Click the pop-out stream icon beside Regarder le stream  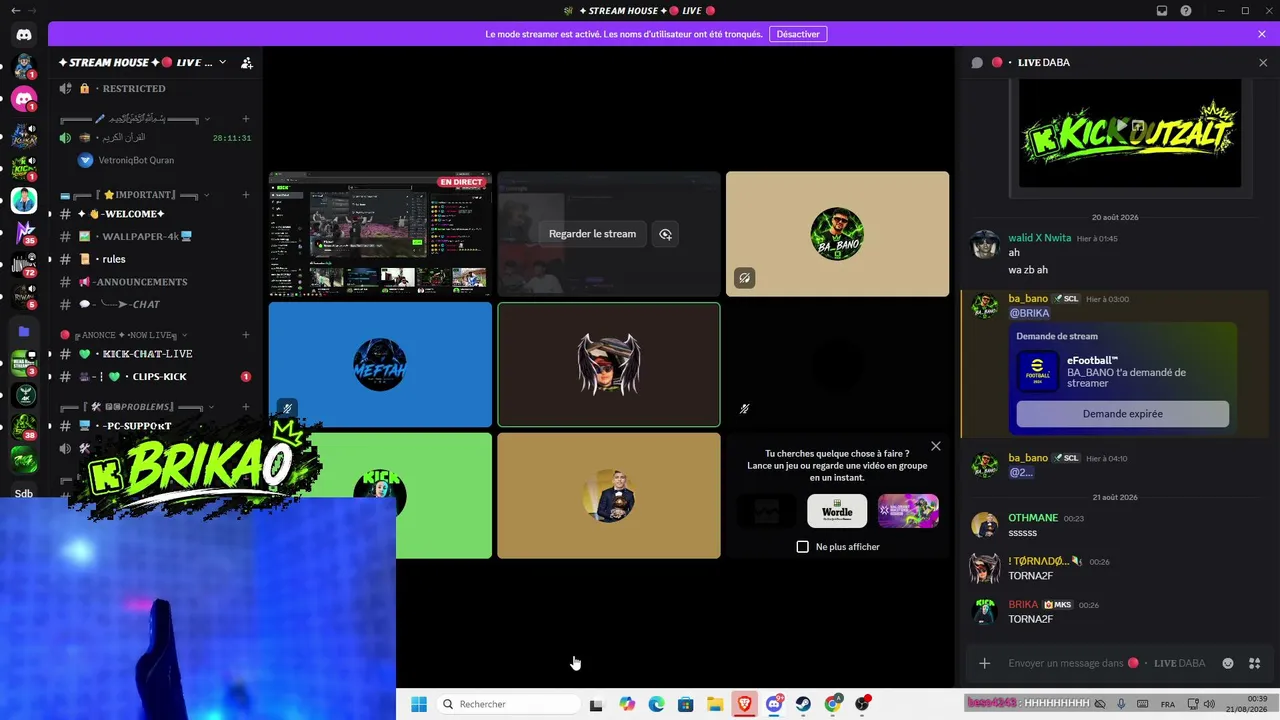coord(665,234)
